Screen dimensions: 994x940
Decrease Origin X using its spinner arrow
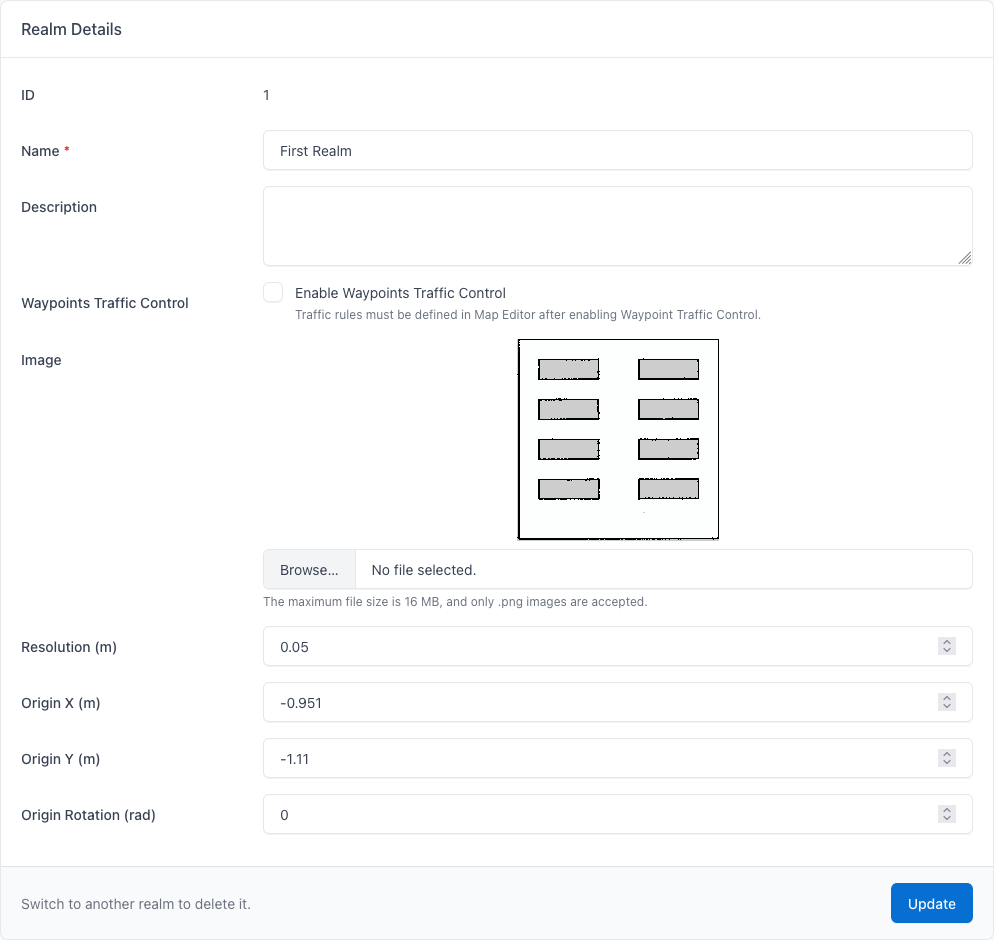click(947, 706)
